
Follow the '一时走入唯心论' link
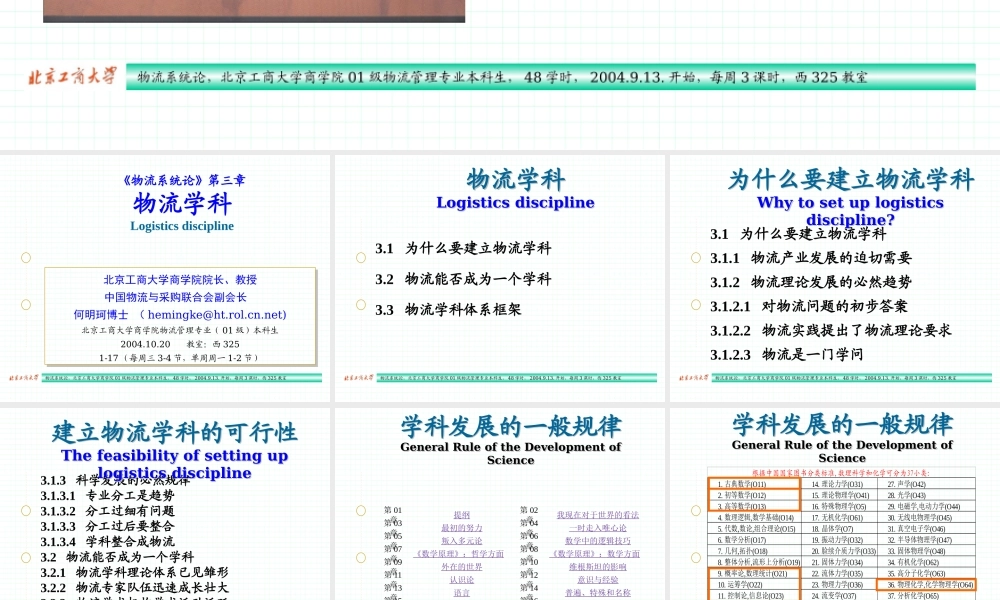598,528
